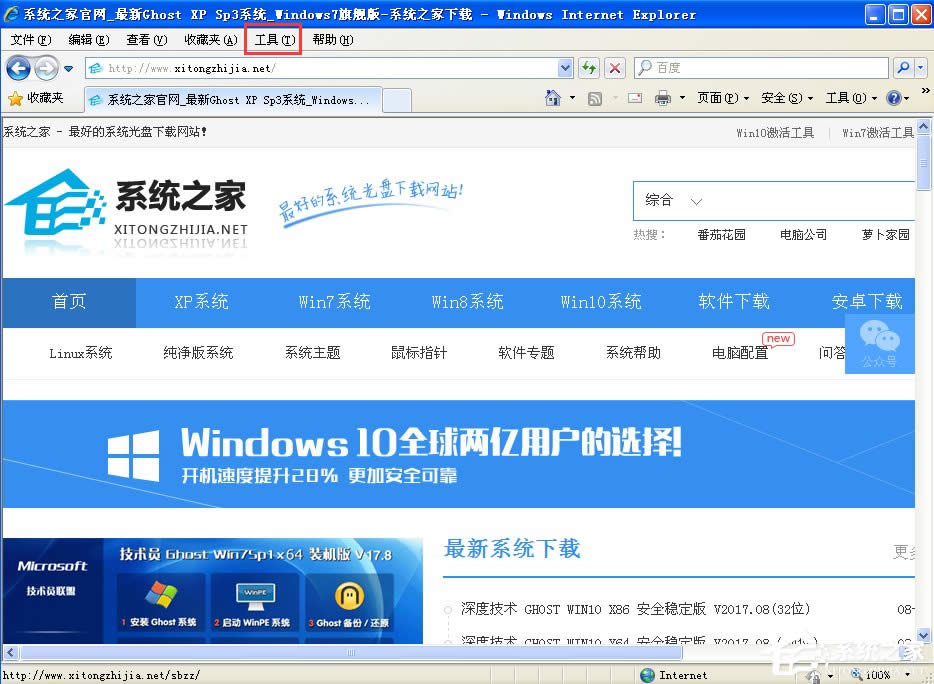Click the grayed Forward arrow
The width and height of the screenshot is (934, 684).
tap(44, 68)
